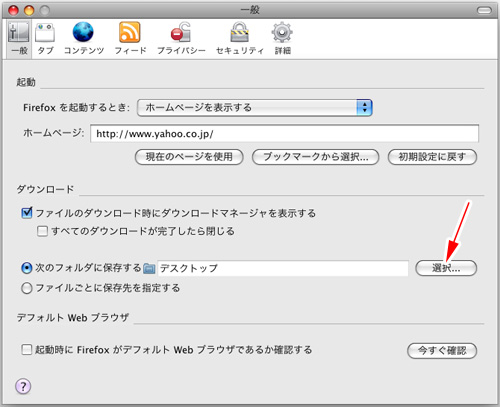This screenshot has height=407, width=500.
Task: Click the ブックマークから選択... button
Action: (316, 157)
